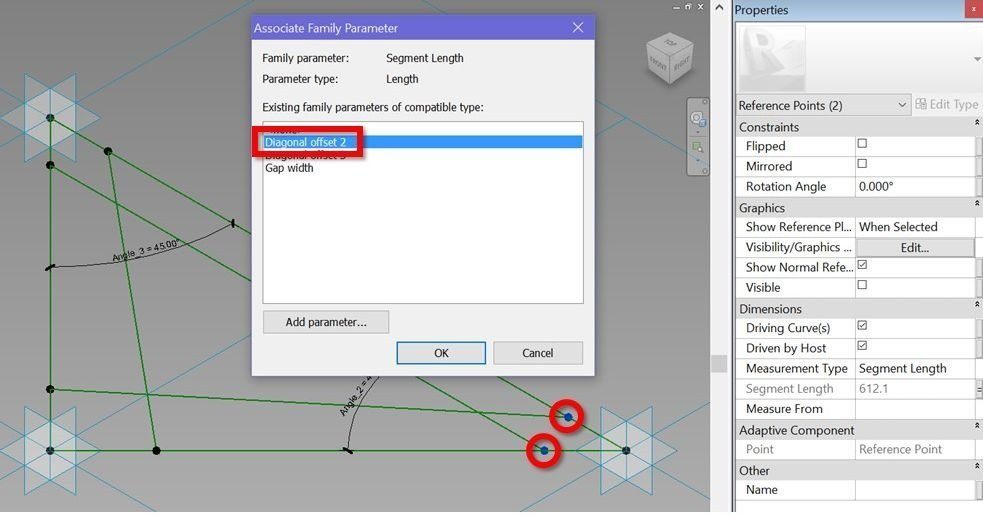Click the scroll up arrow beside view
The height and width of the screenshot is (515, 983).
click(720, 8)
